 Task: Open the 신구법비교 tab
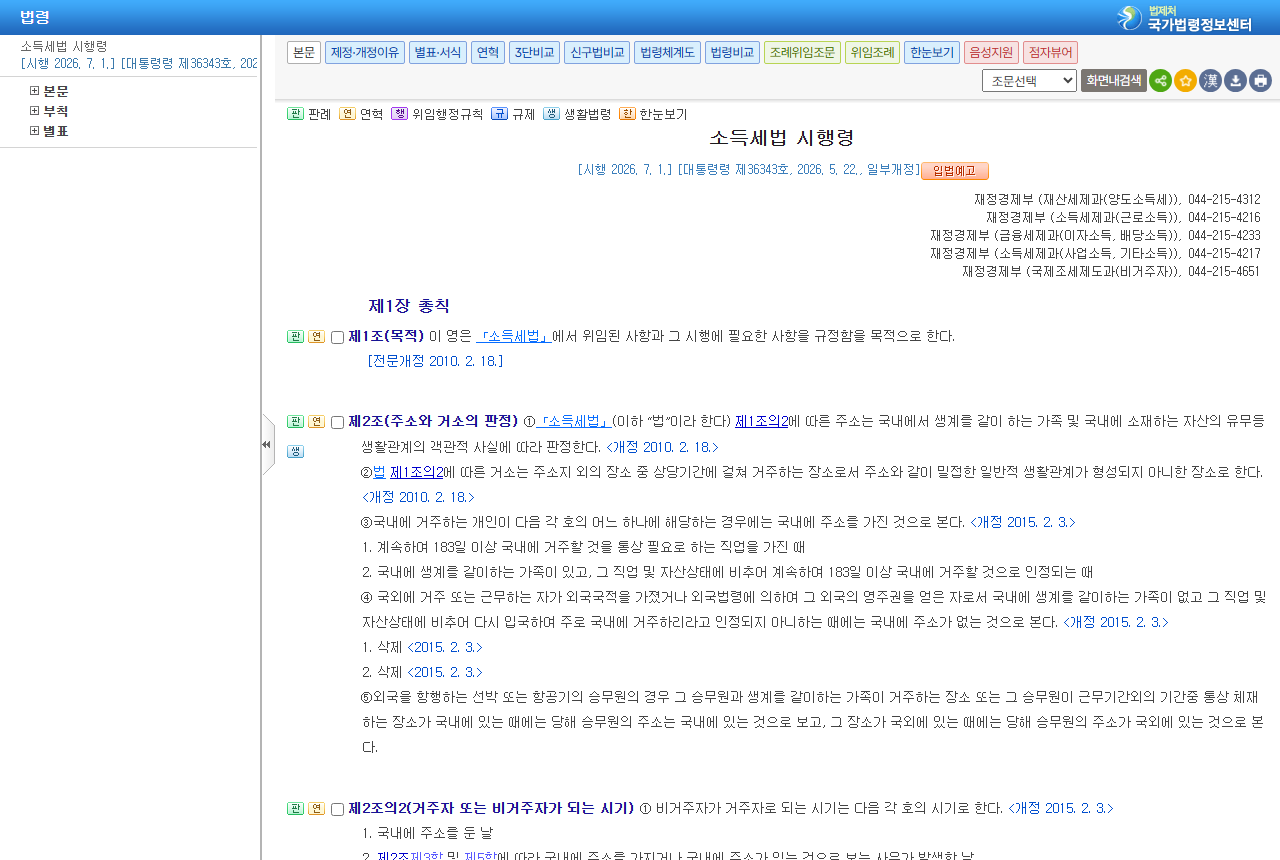coord(597,52)
